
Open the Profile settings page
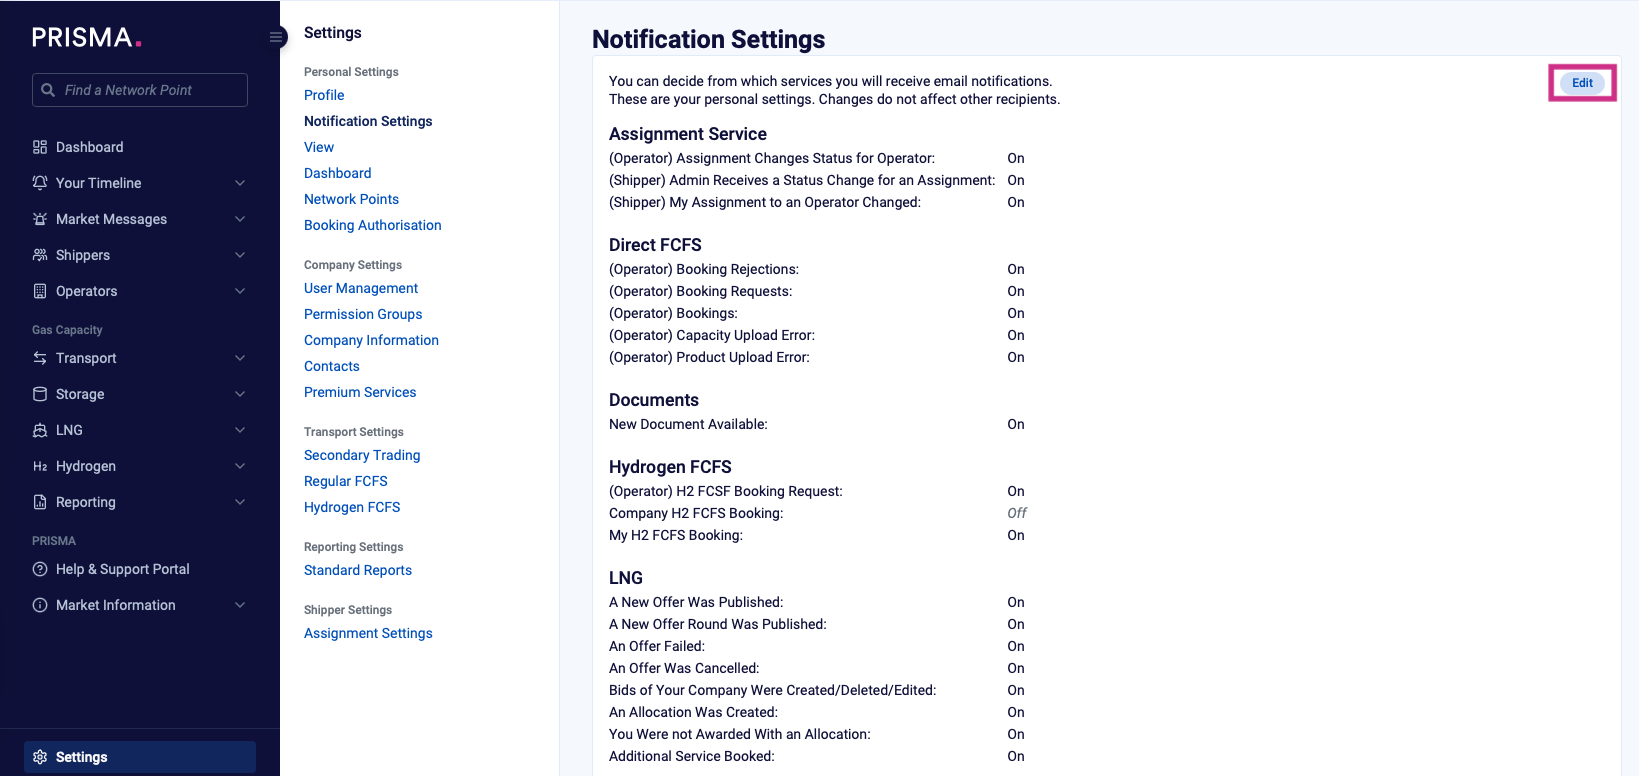(x=324, y=95)
